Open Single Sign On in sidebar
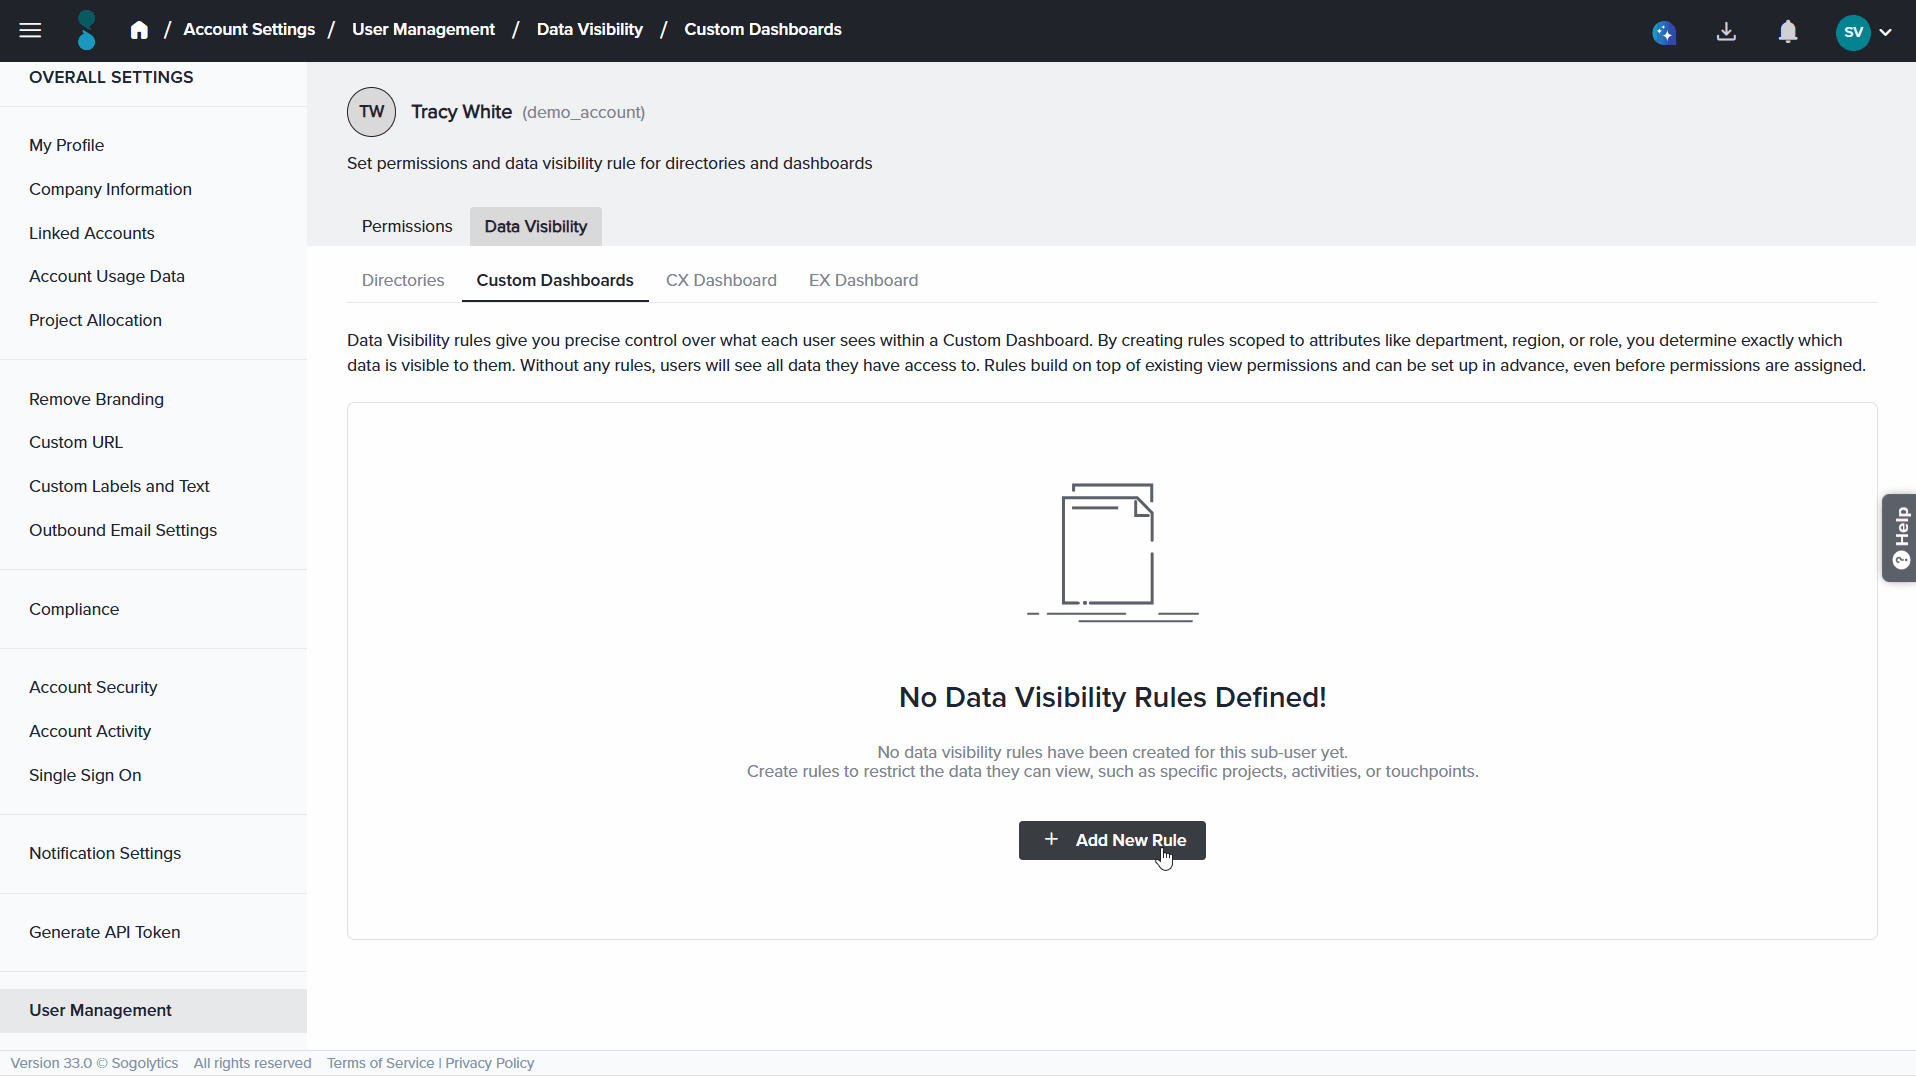This screenshot has height=1076, width=1916. point(85,775)
